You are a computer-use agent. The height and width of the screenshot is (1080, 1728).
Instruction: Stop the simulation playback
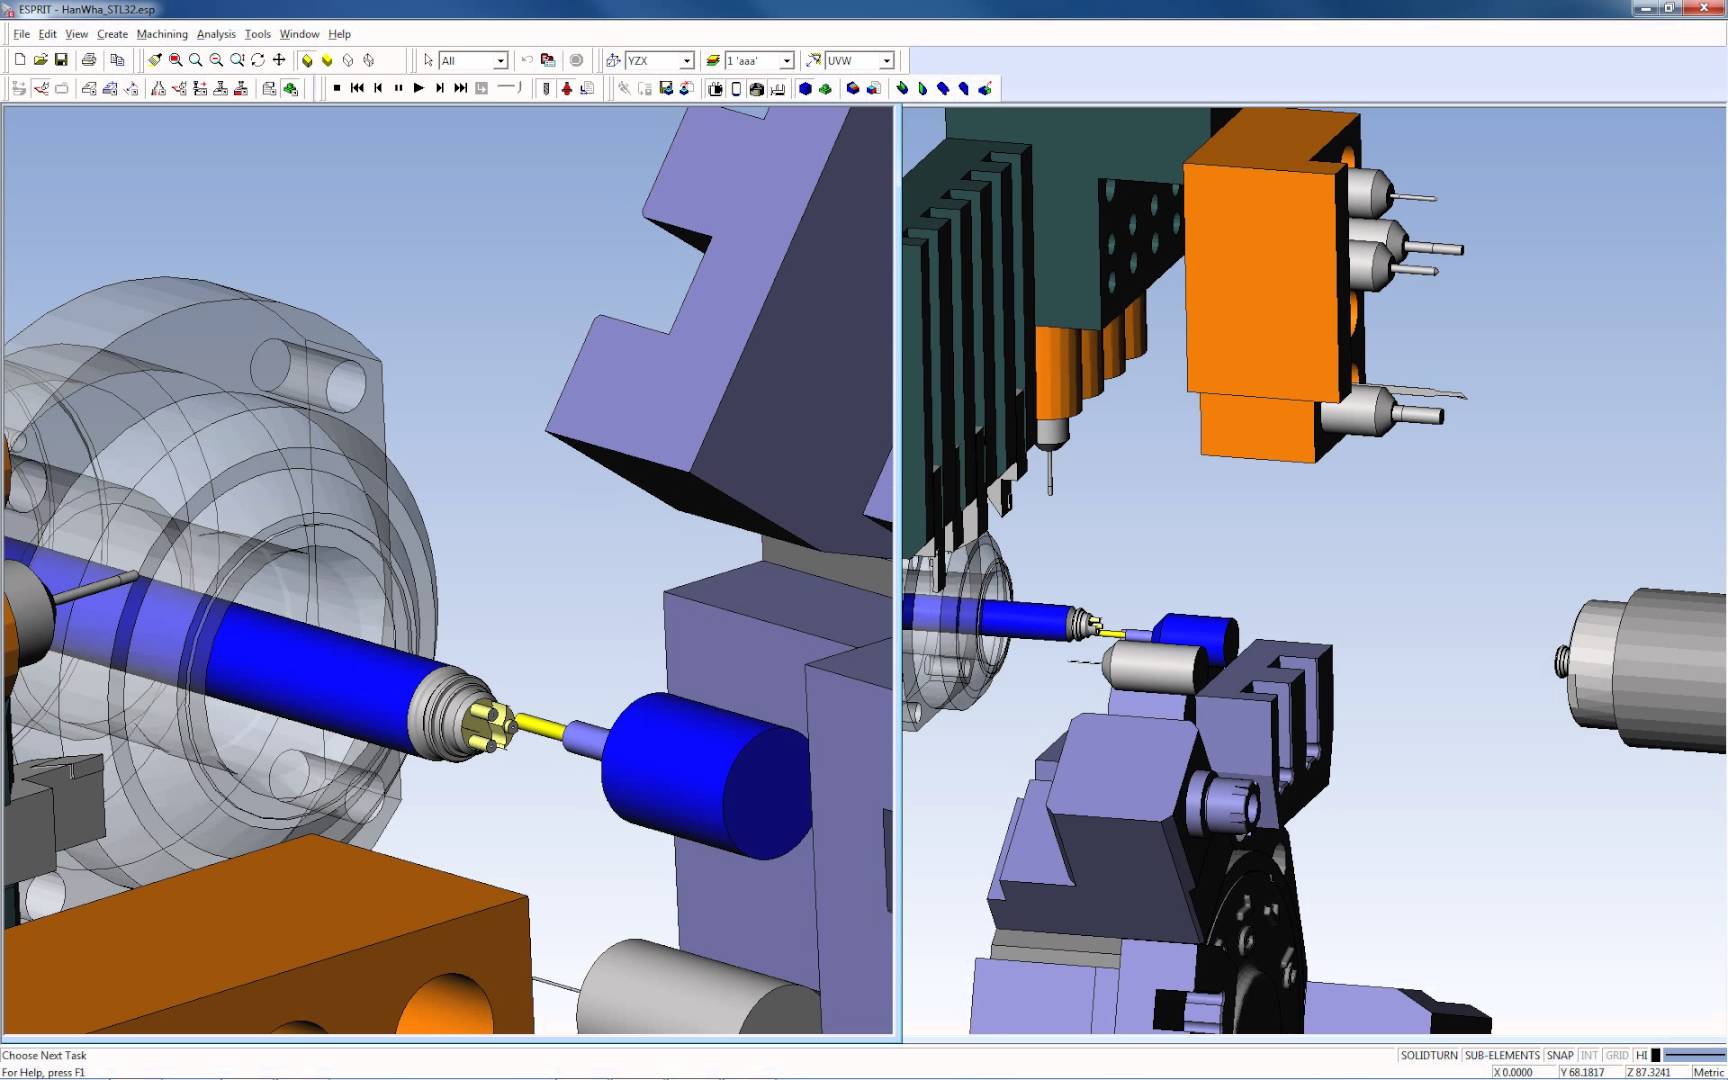click(x=337, y=88)
